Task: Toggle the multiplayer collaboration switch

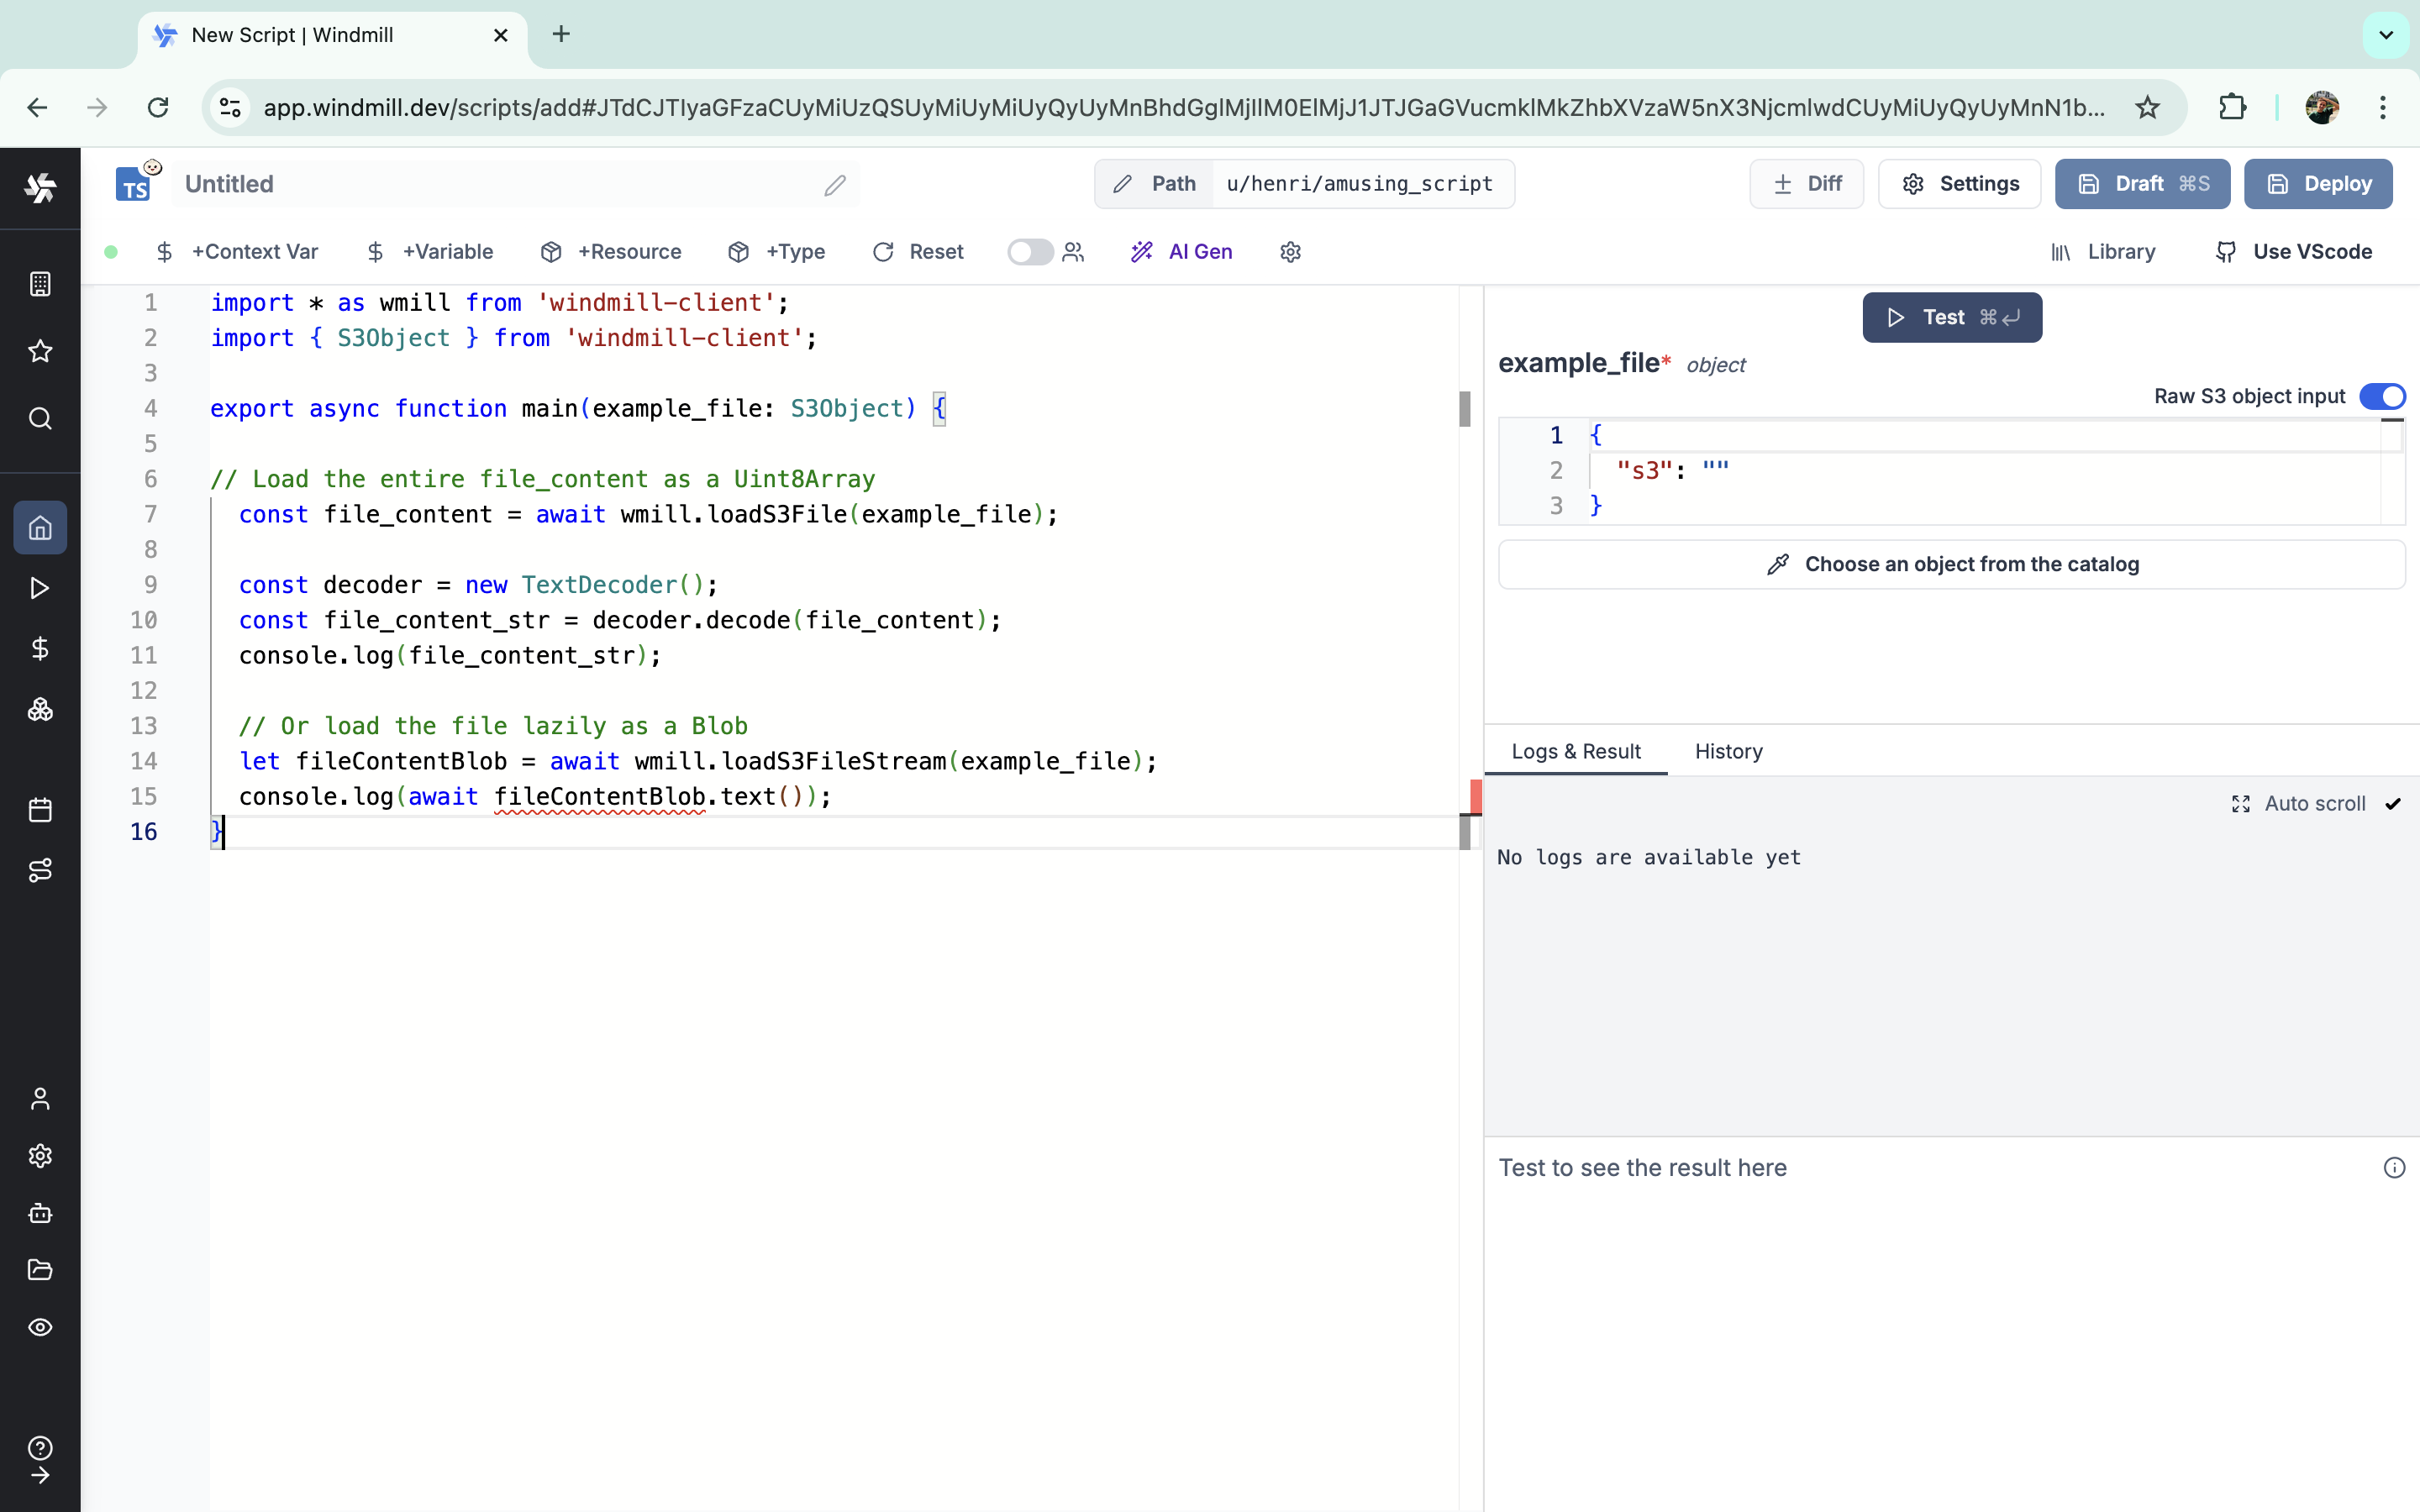Action: (1029, 252)
